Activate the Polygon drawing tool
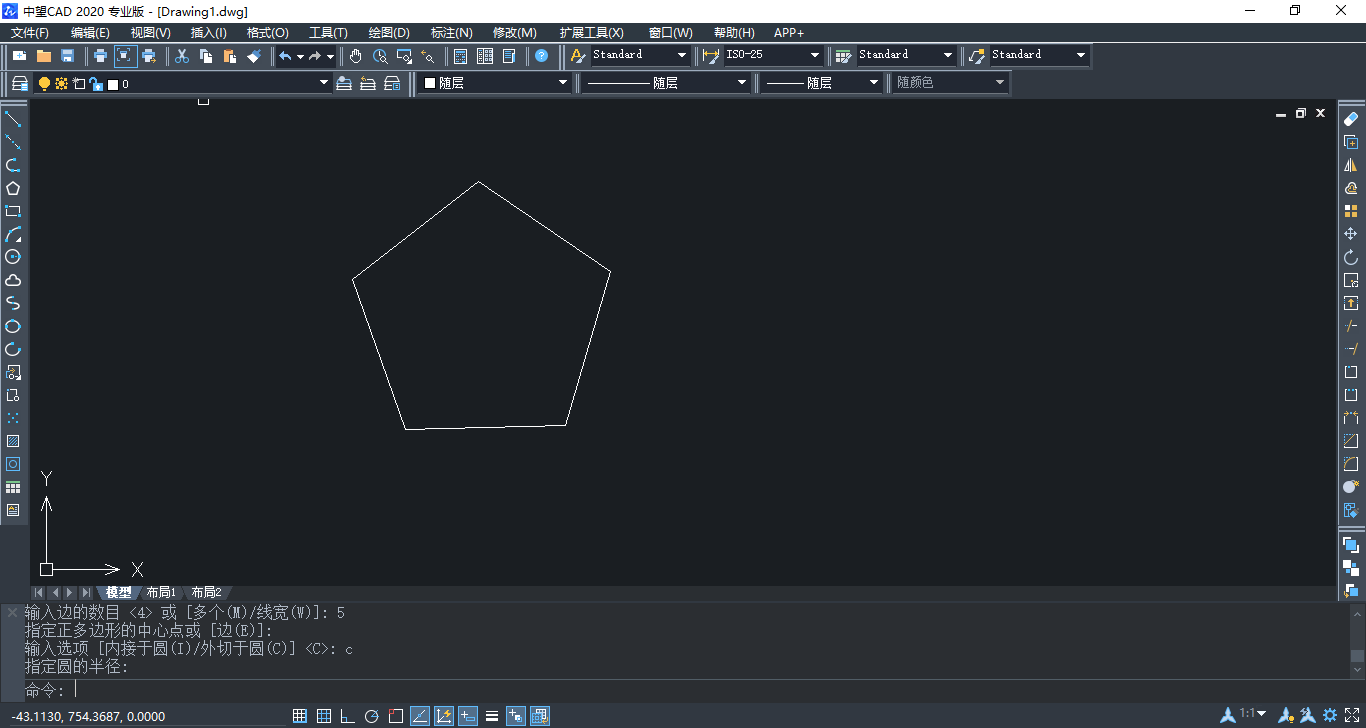The image size is (1366, 728). pos(13,188)
